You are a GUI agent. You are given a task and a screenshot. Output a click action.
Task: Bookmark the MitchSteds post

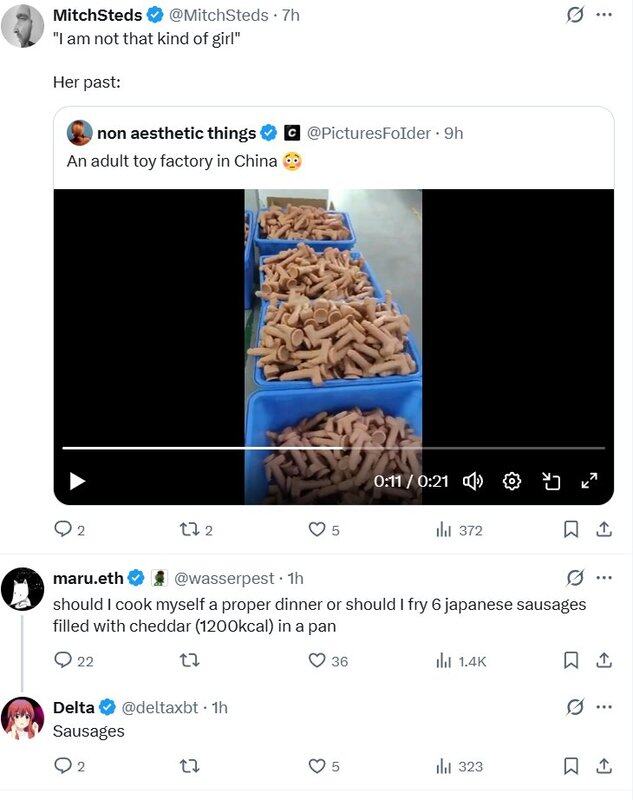571,530
